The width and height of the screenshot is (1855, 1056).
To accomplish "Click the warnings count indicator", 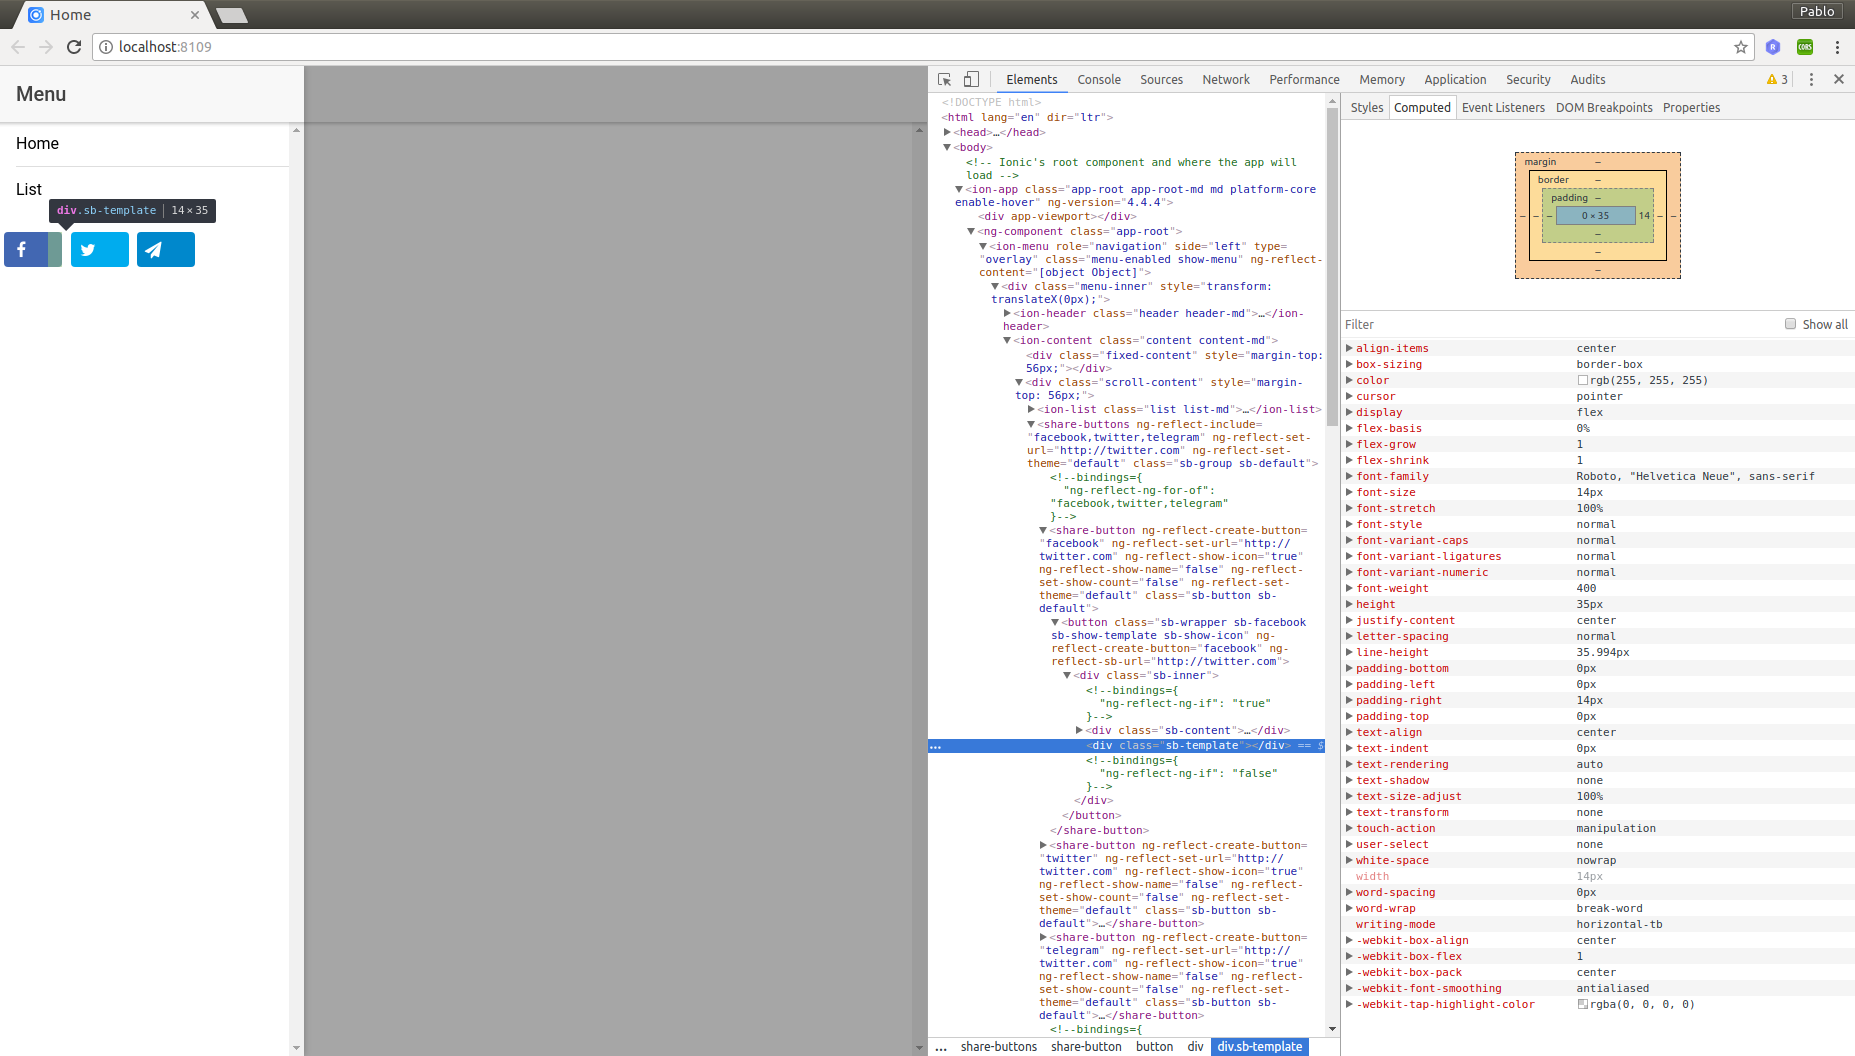I will tap(1777, 80).
